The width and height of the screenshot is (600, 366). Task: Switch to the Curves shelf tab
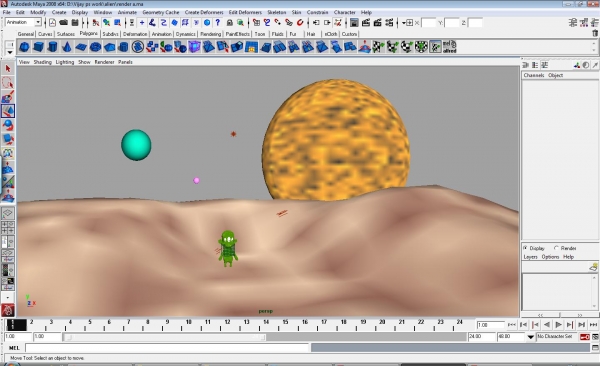pyautogui.click(x=45, y=34)
